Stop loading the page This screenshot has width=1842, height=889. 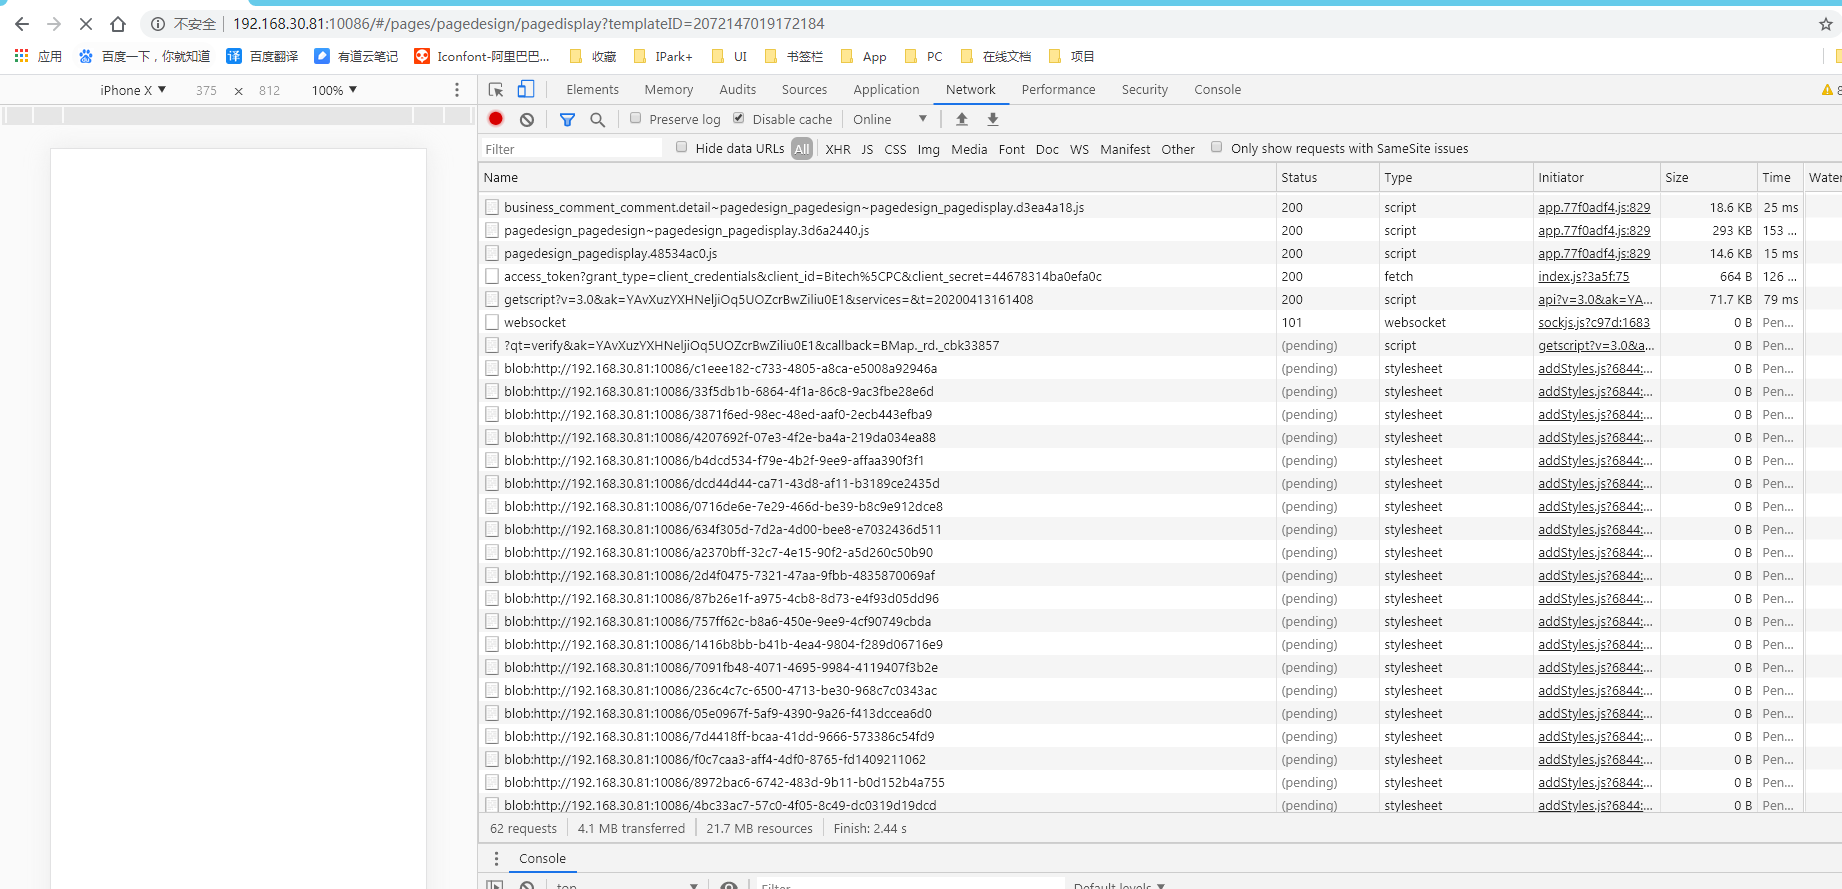pyautogui.click(x=86, y=24)
